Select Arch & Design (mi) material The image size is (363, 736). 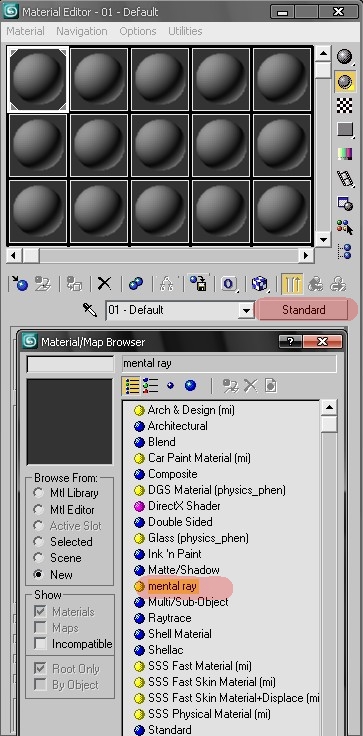191,410
